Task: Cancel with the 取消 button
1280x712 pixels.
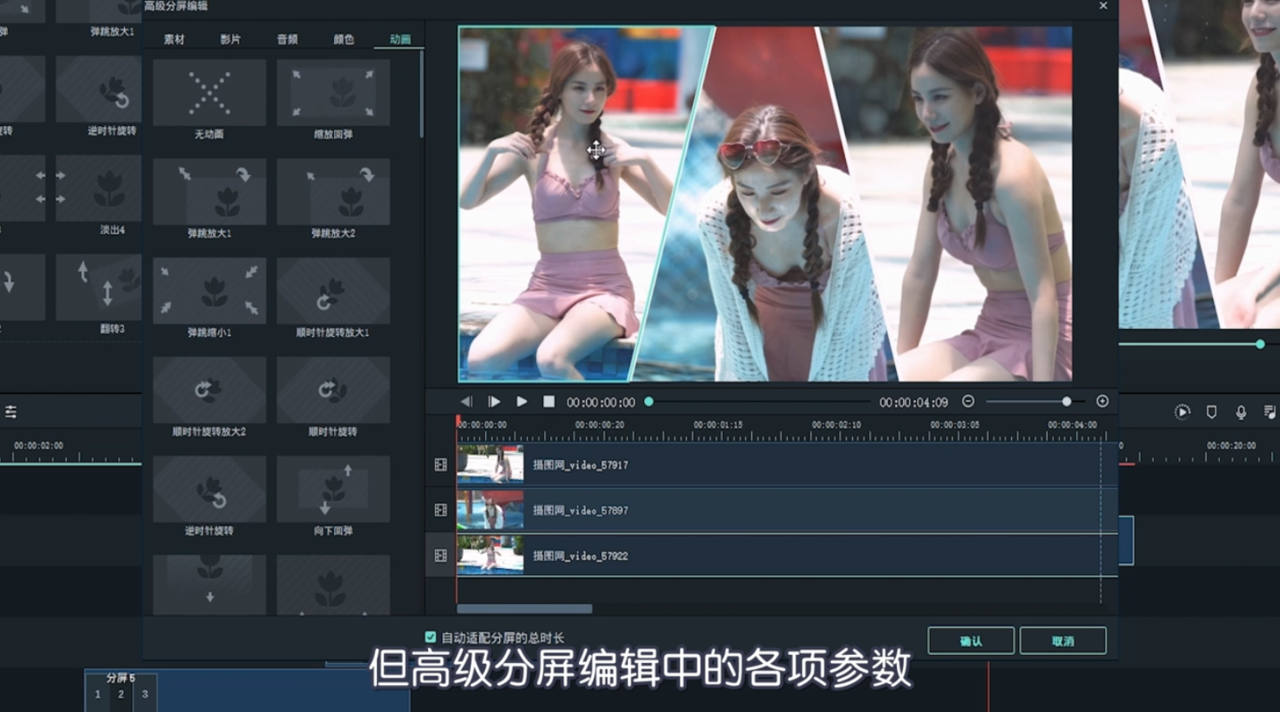Action: point(1063,641)
